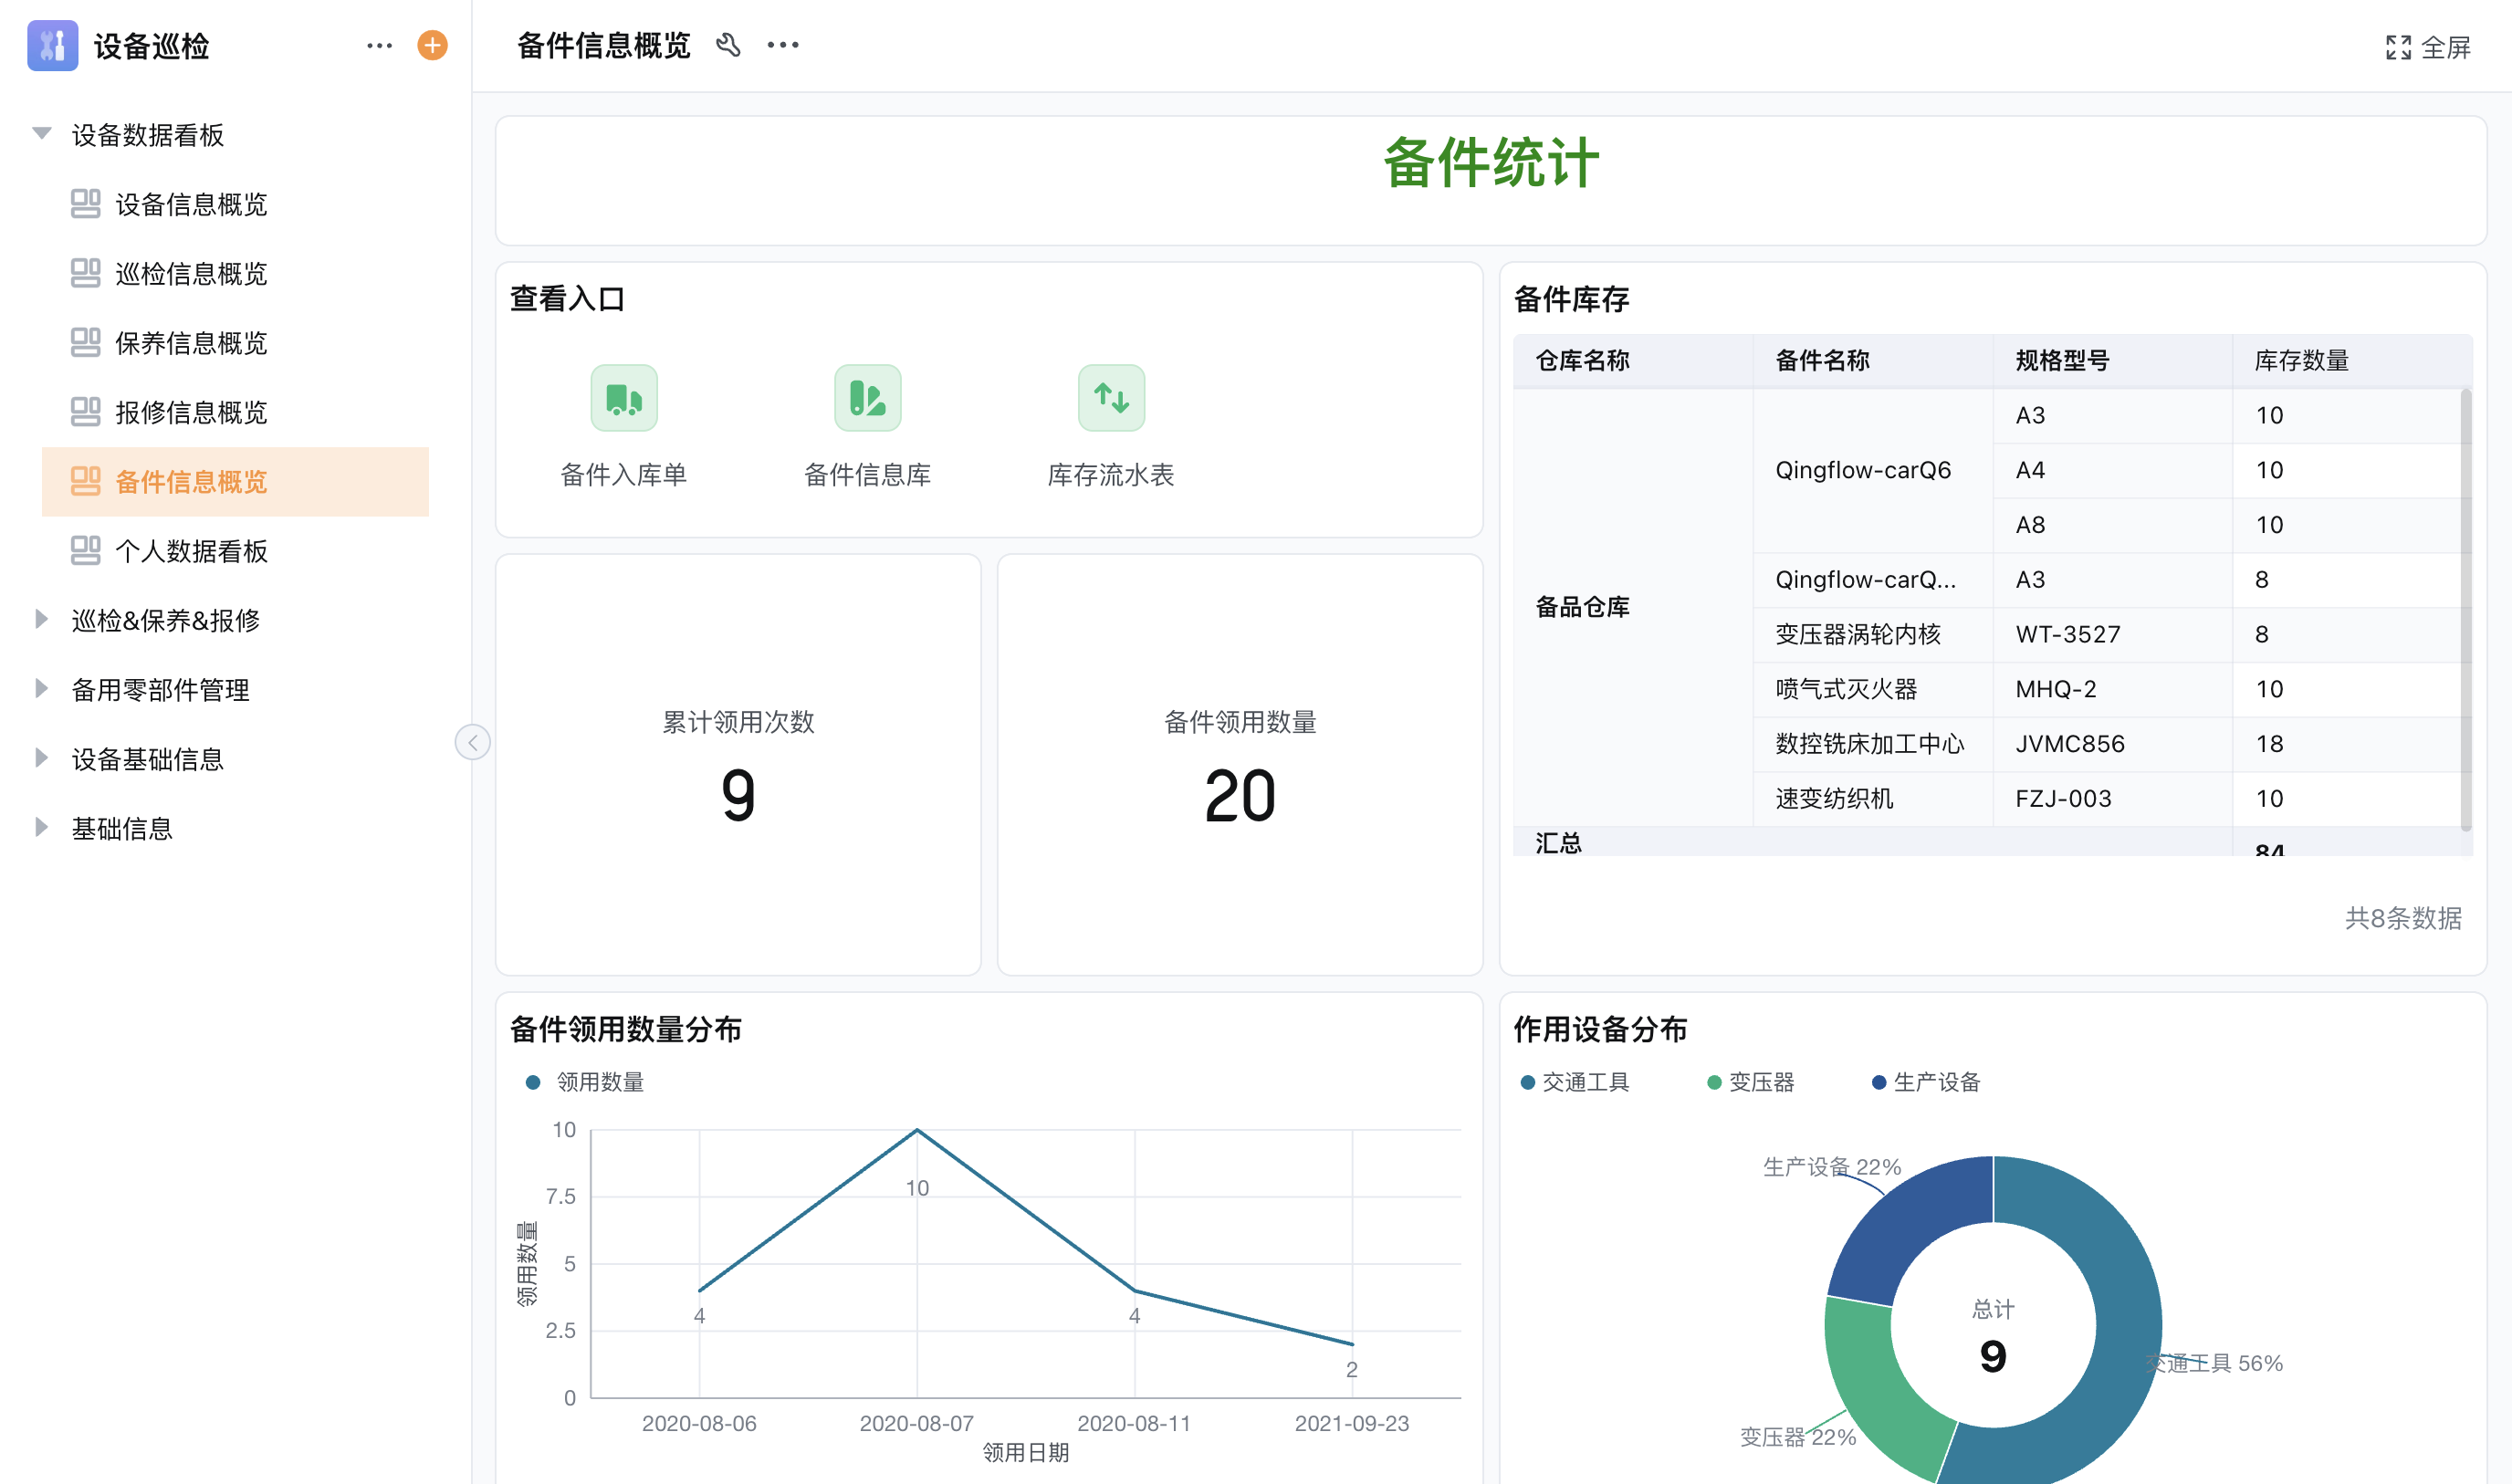Click the 备件信息概览 page title
Image resolution: width=2512 pixels, height=1484 pixels.
pyautogui.click(x=603, y=45)
